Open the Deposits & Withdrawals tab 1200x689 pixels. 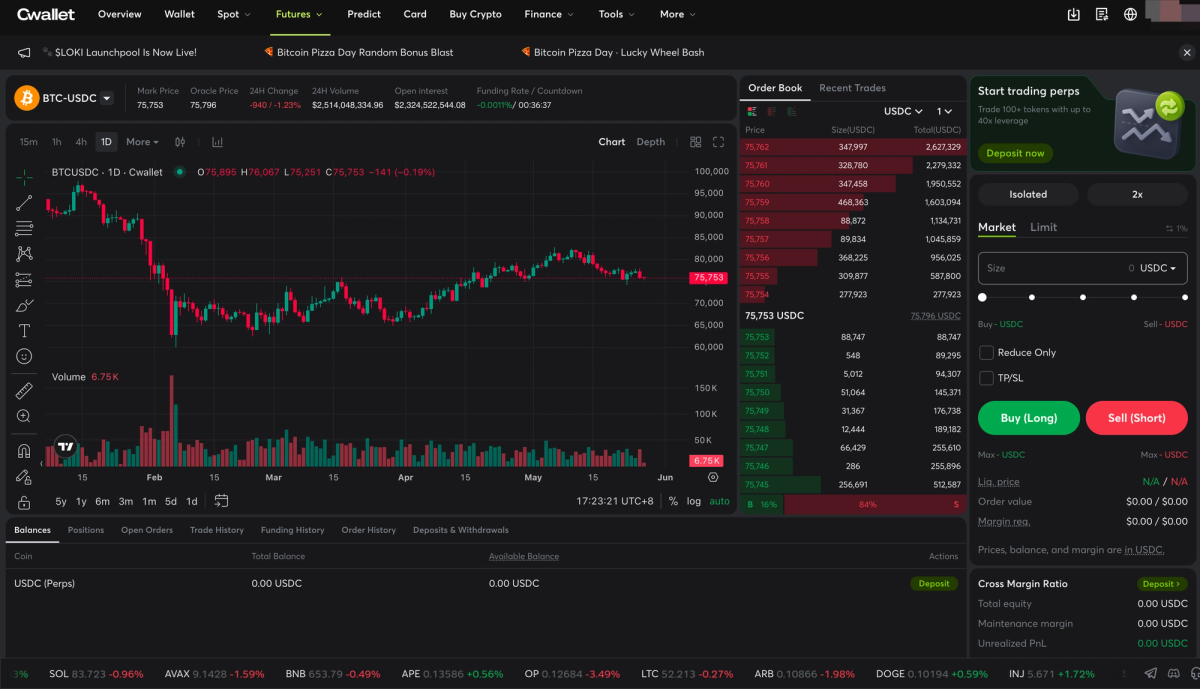(x=461, y=530)
